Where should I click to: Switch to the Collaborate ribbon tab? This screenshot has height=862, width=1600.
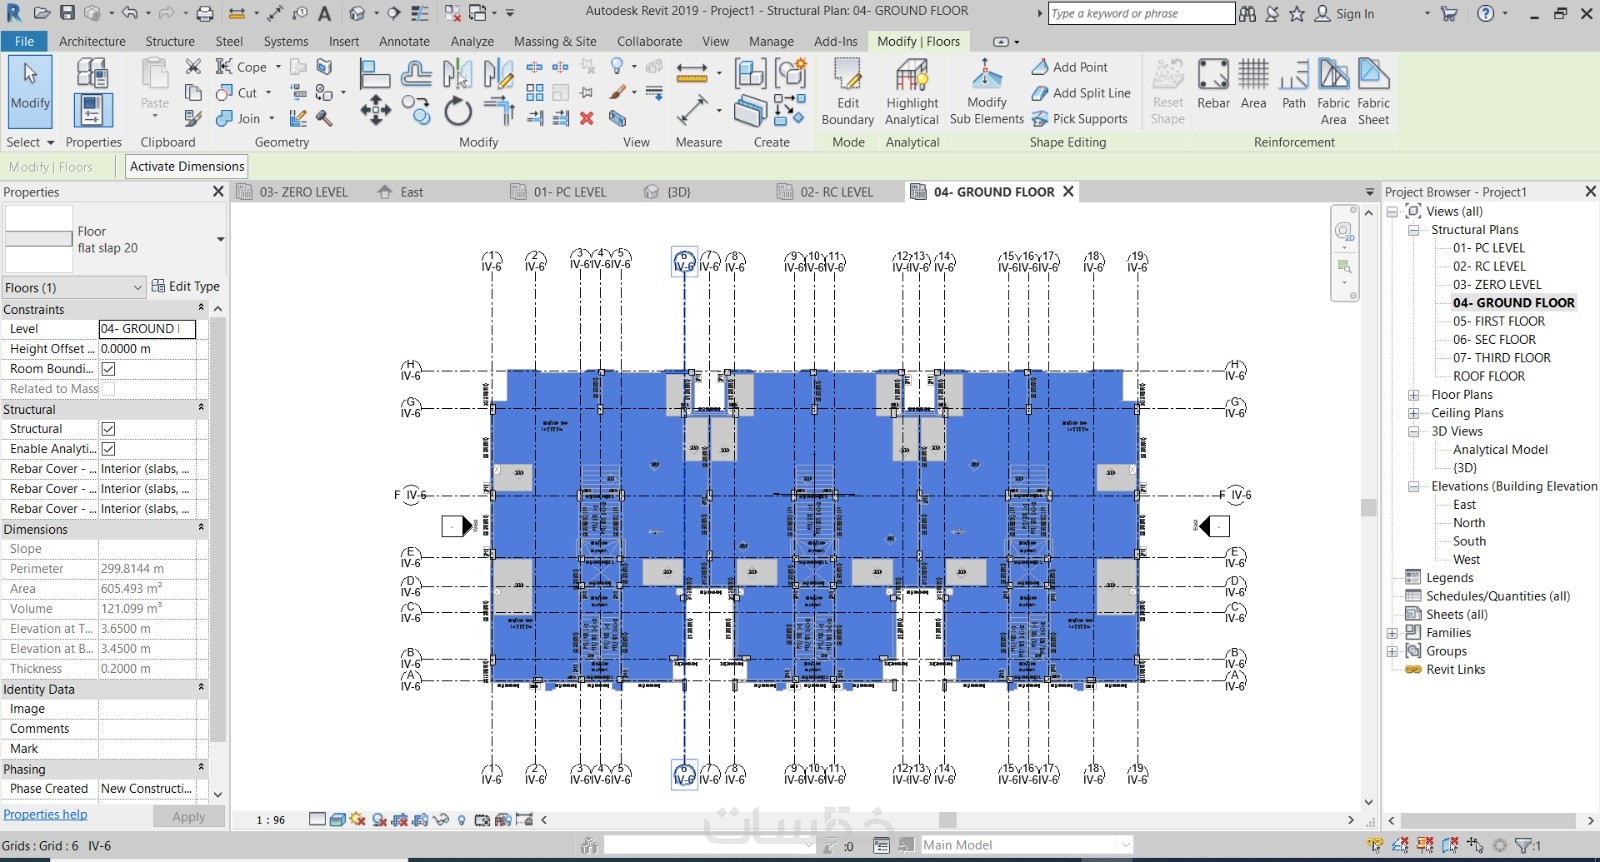tap(649, 41)
